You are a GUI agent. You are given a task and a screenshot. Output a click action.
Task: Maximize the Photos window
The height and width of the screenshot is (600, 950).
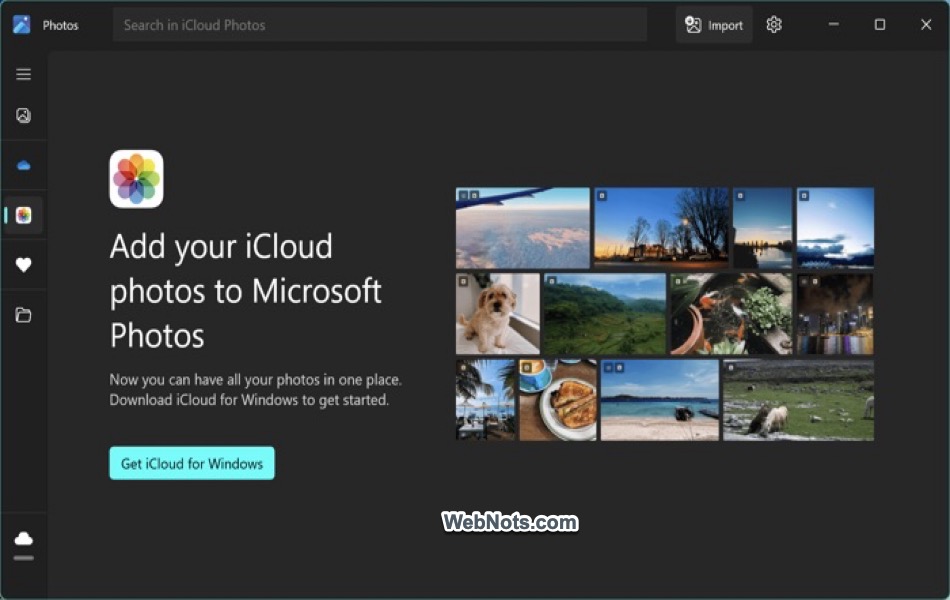coord(880,25)
